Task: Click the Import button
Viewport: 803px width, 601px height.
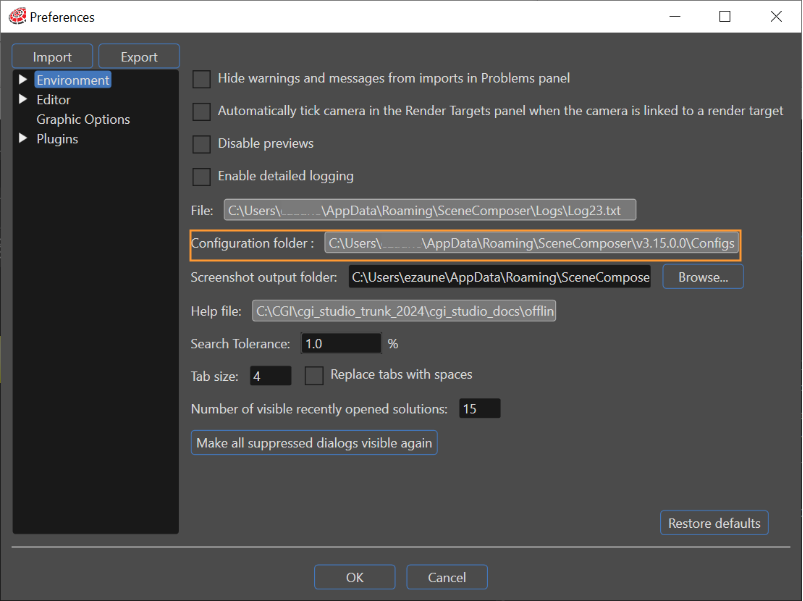Action: [x=52, y=56]
